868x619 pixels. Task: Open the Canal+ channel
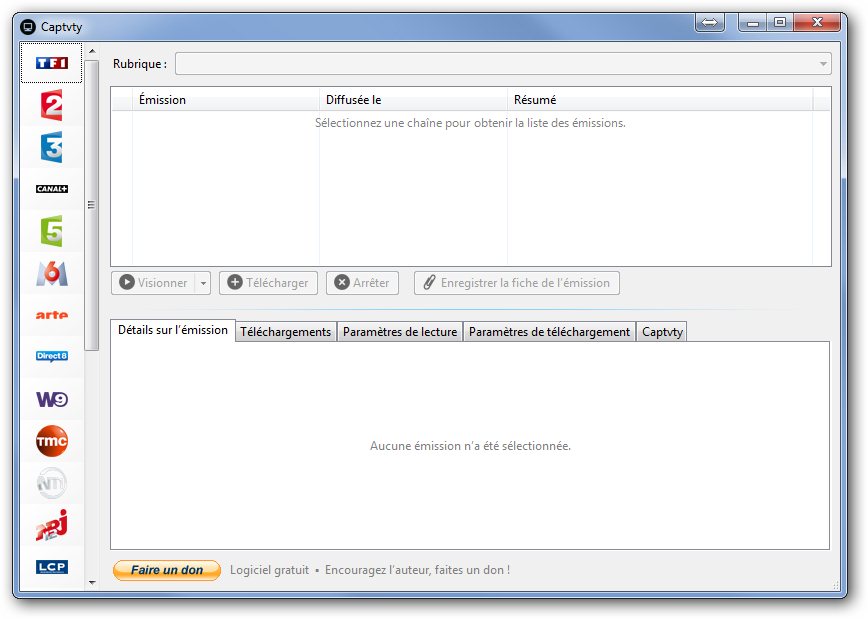click(52, 189)
